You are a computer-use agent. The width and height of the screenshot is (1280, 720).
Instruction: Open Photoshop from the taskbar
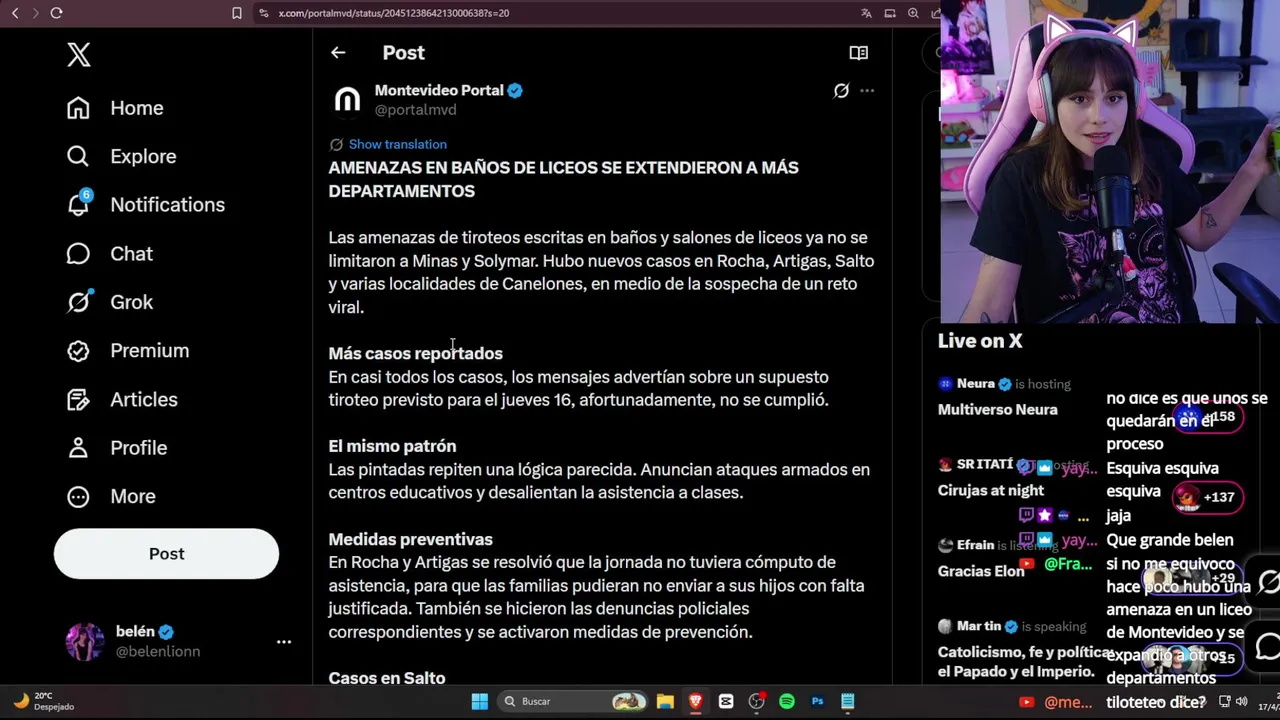pyautogui.click(x=817, y=701)
